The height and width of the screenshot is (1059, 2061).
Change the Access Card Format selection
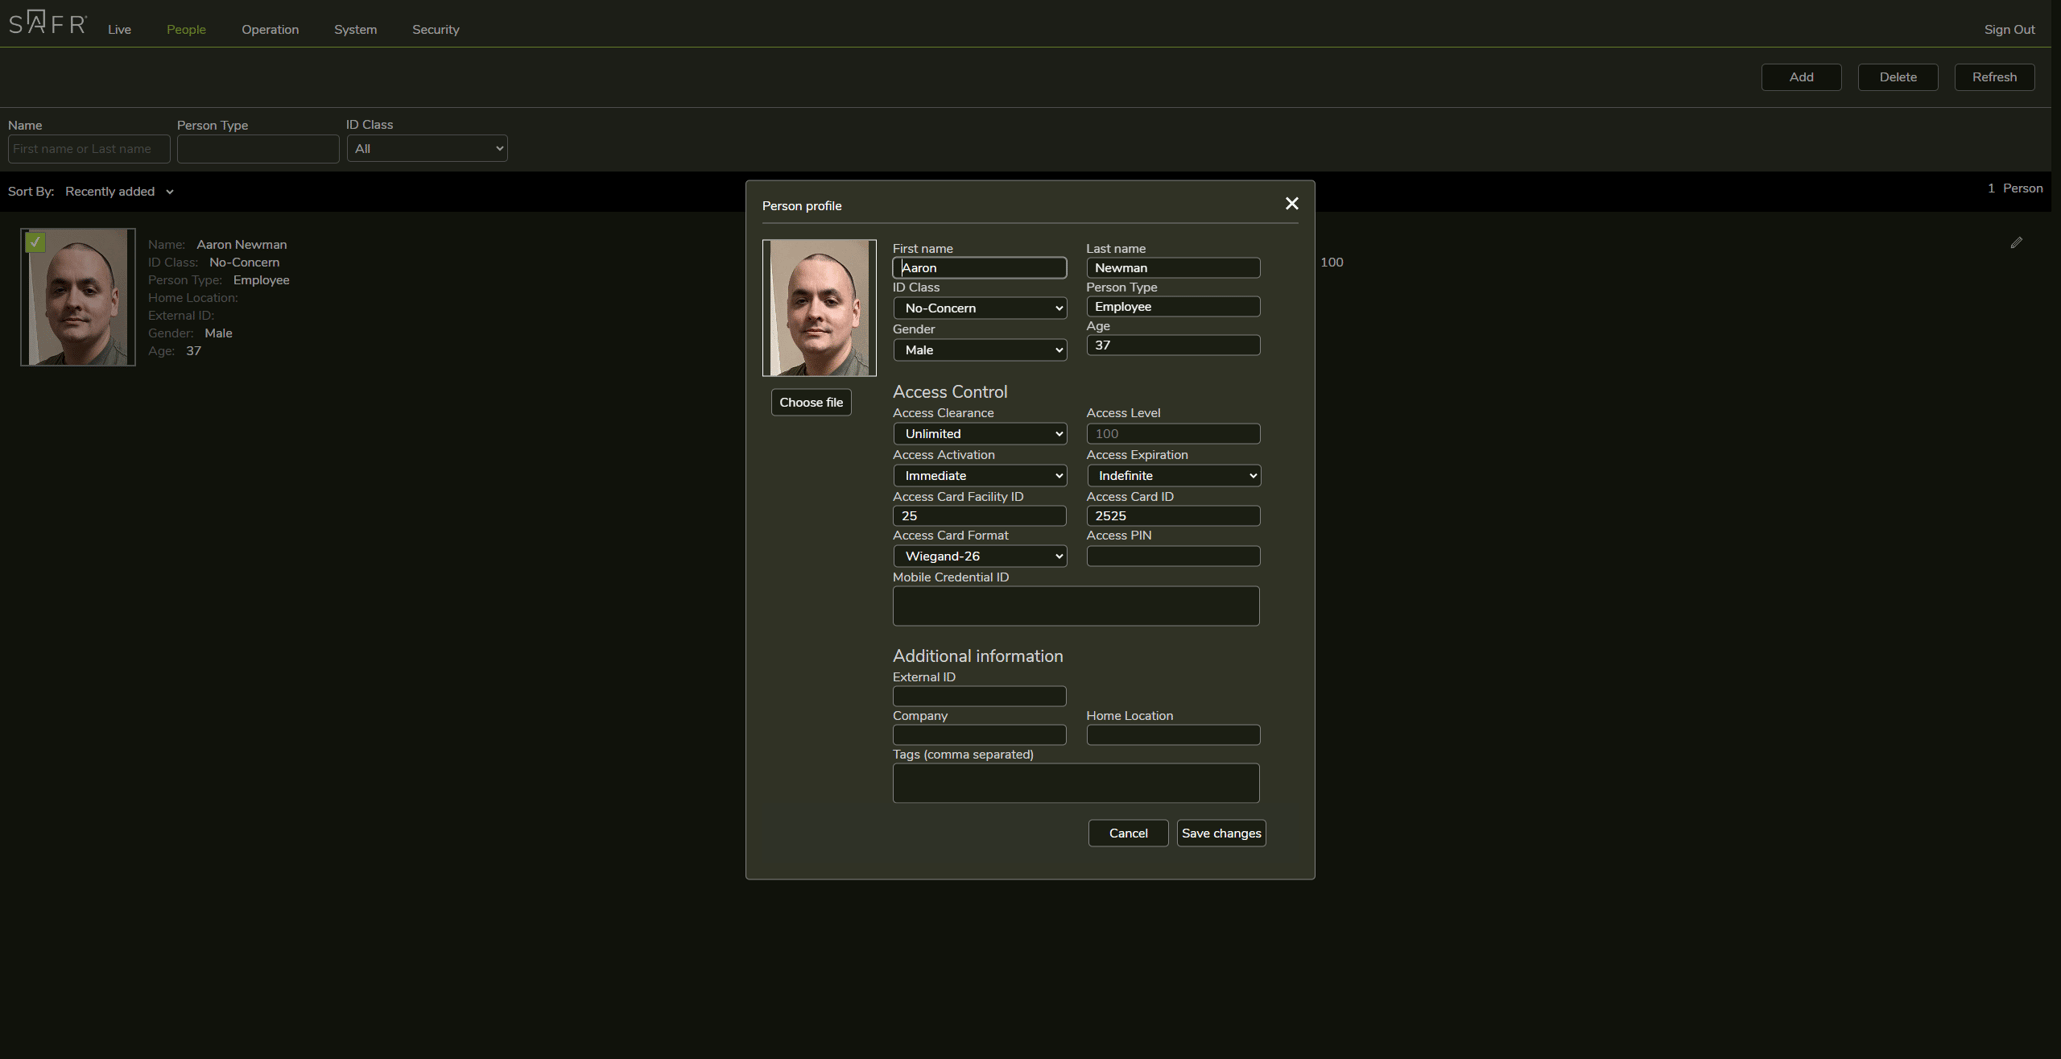pyautogui.click(x=979, y=555)
